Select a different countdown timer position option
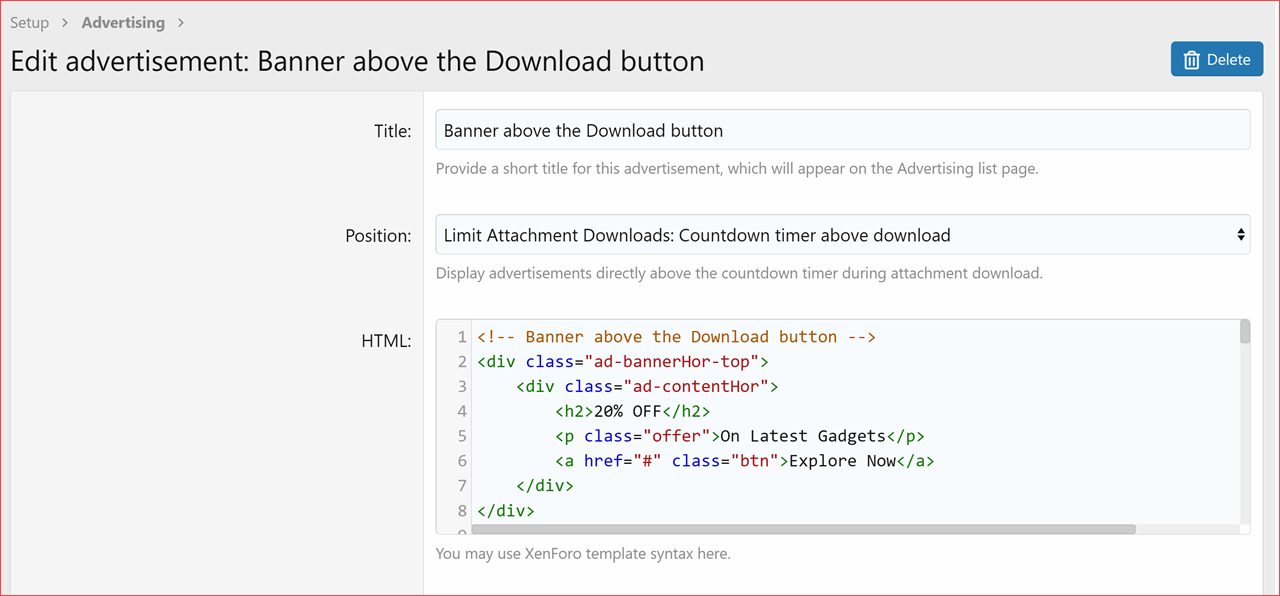The height and width of the screenshot is (596, 1280). (840, 234)
